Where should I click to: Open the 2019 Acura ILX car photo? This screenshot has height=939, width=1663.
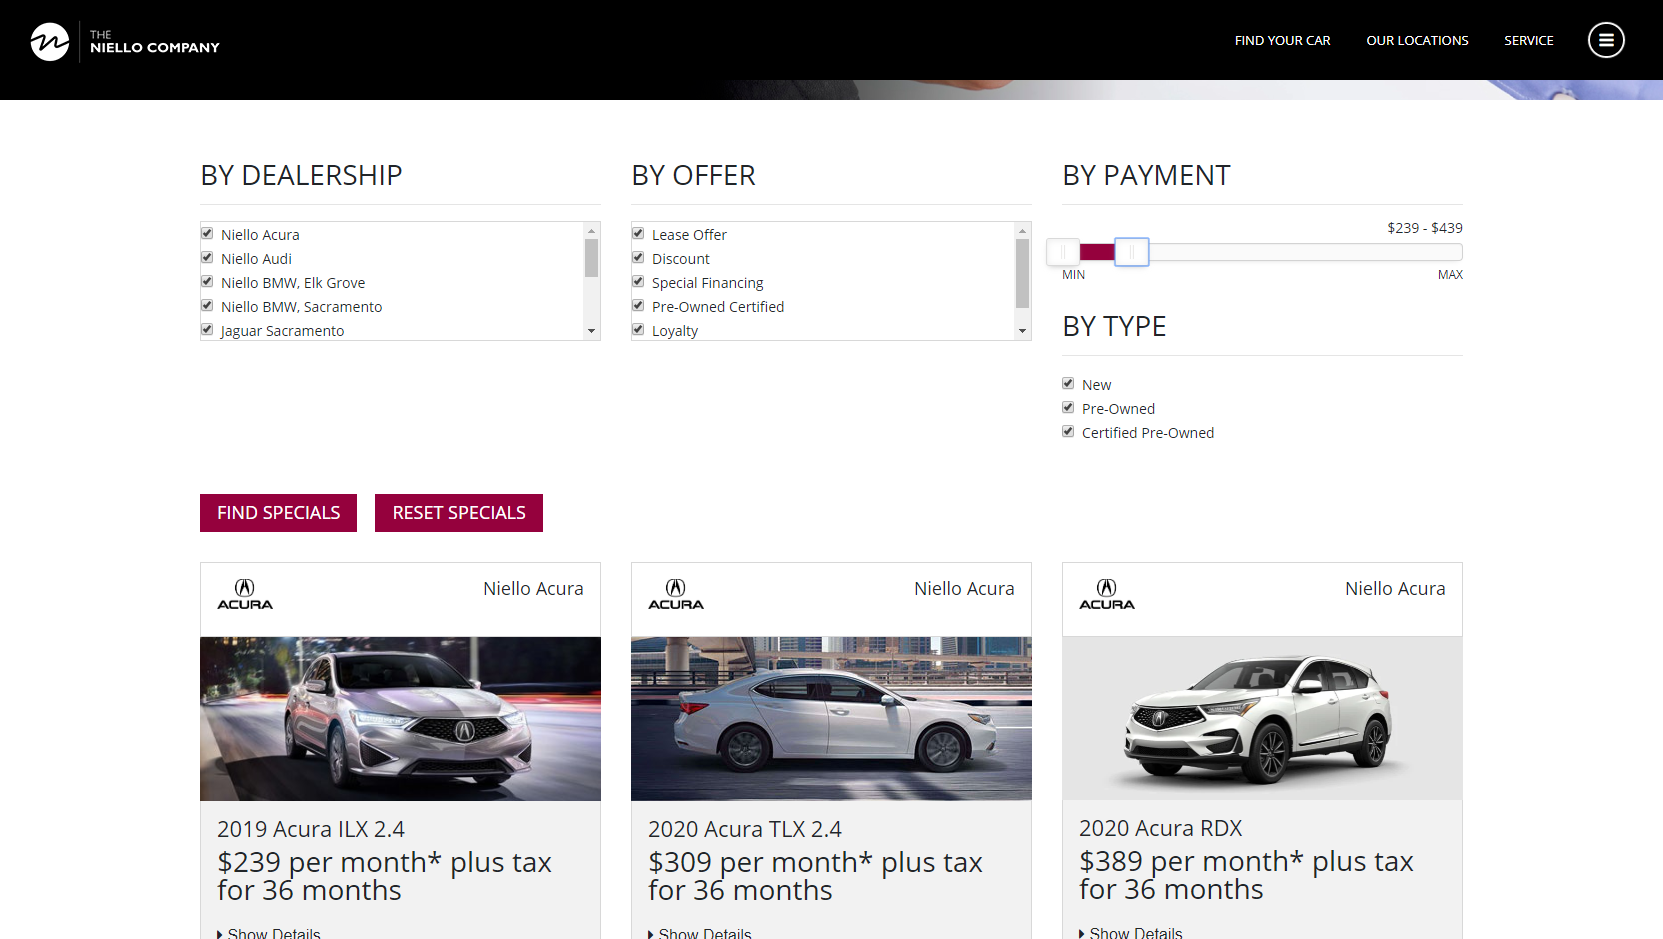[x=400, y=718]
